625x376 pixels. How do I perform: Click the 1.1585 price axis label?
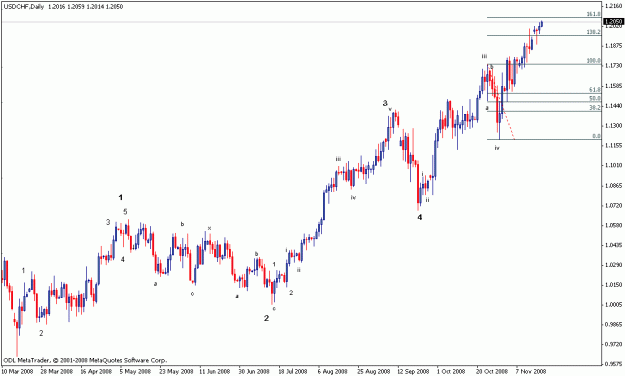click(614, 85)
